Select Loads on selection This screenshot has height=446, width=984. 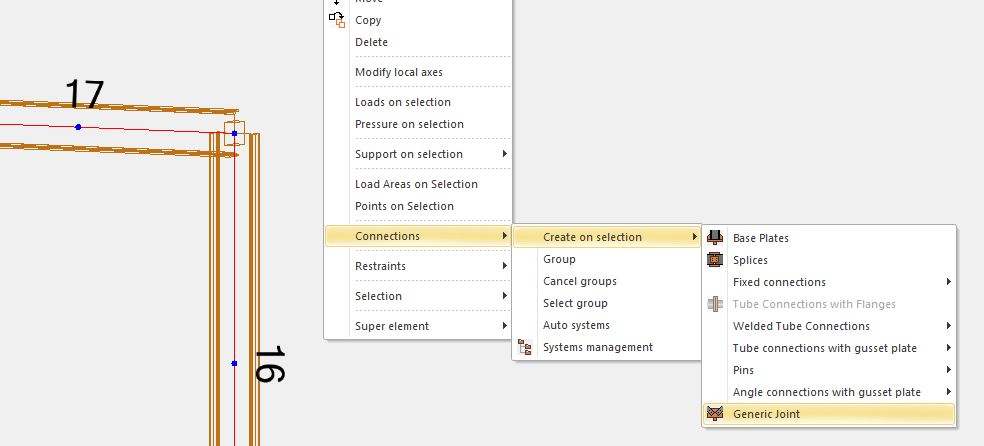[x=402, y=102]
